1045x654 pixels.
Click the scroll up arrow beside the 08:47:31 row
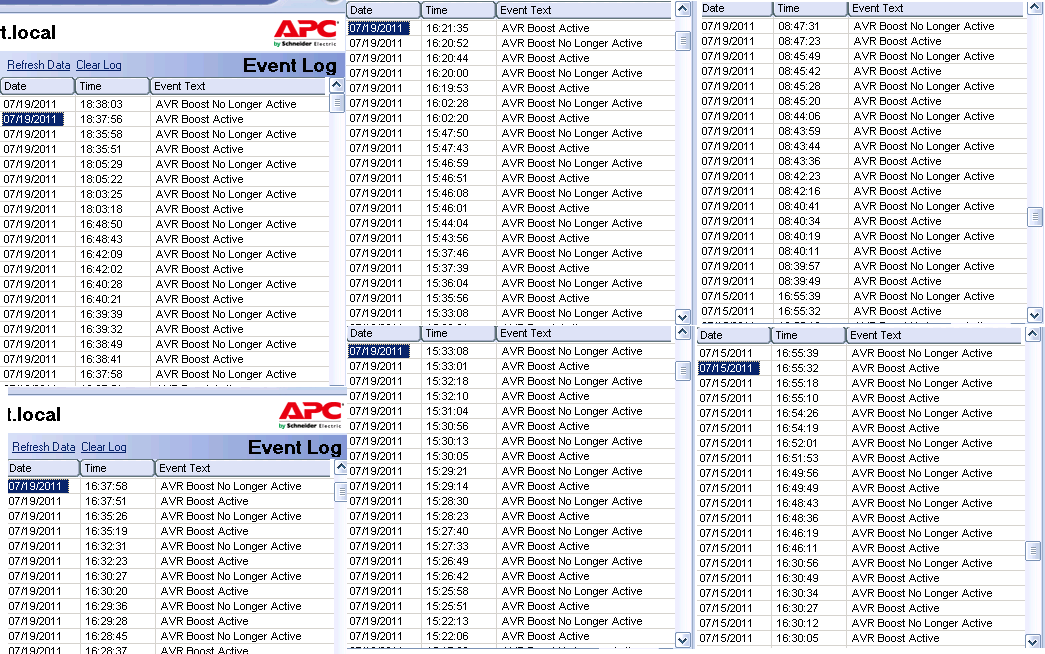point(1035,8)
